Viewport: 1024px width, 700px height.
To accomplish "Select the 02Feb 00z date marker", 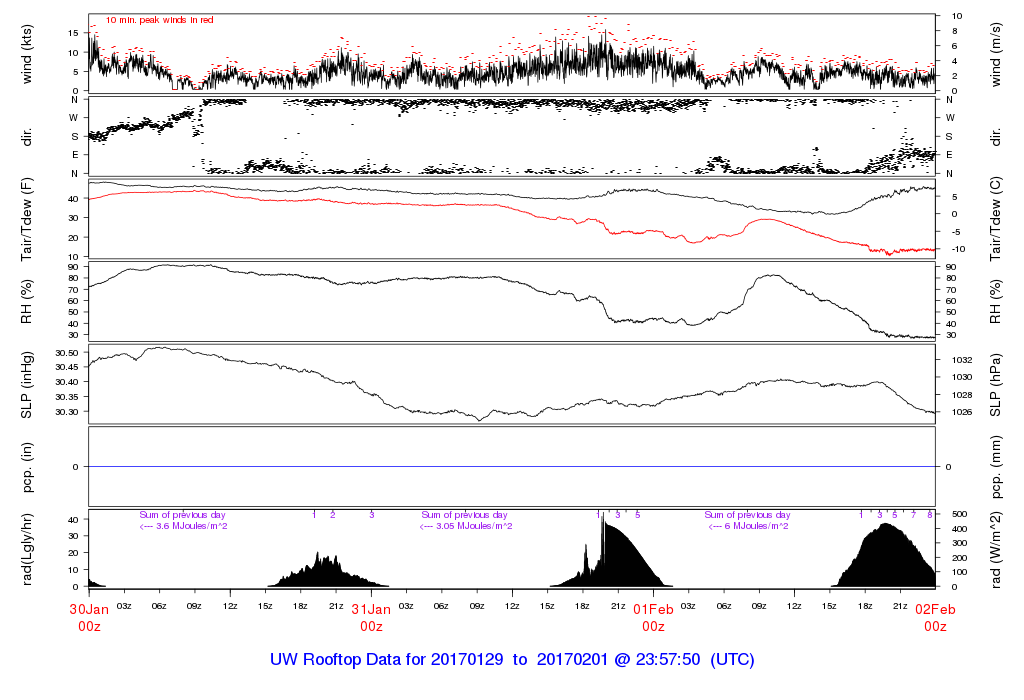I will (935, 616).
